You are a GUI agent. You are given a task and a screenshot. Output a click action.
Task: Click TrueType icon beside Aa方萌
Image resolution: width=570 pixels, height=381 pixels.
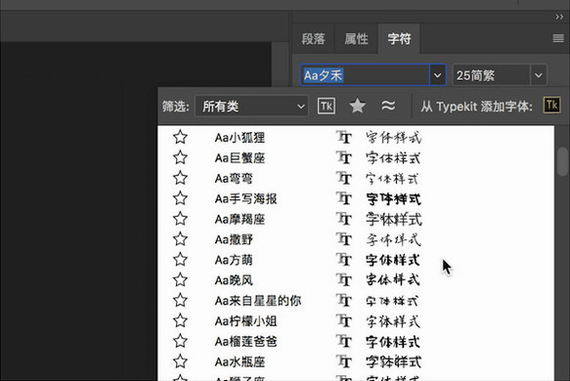[x=344, y=260]
